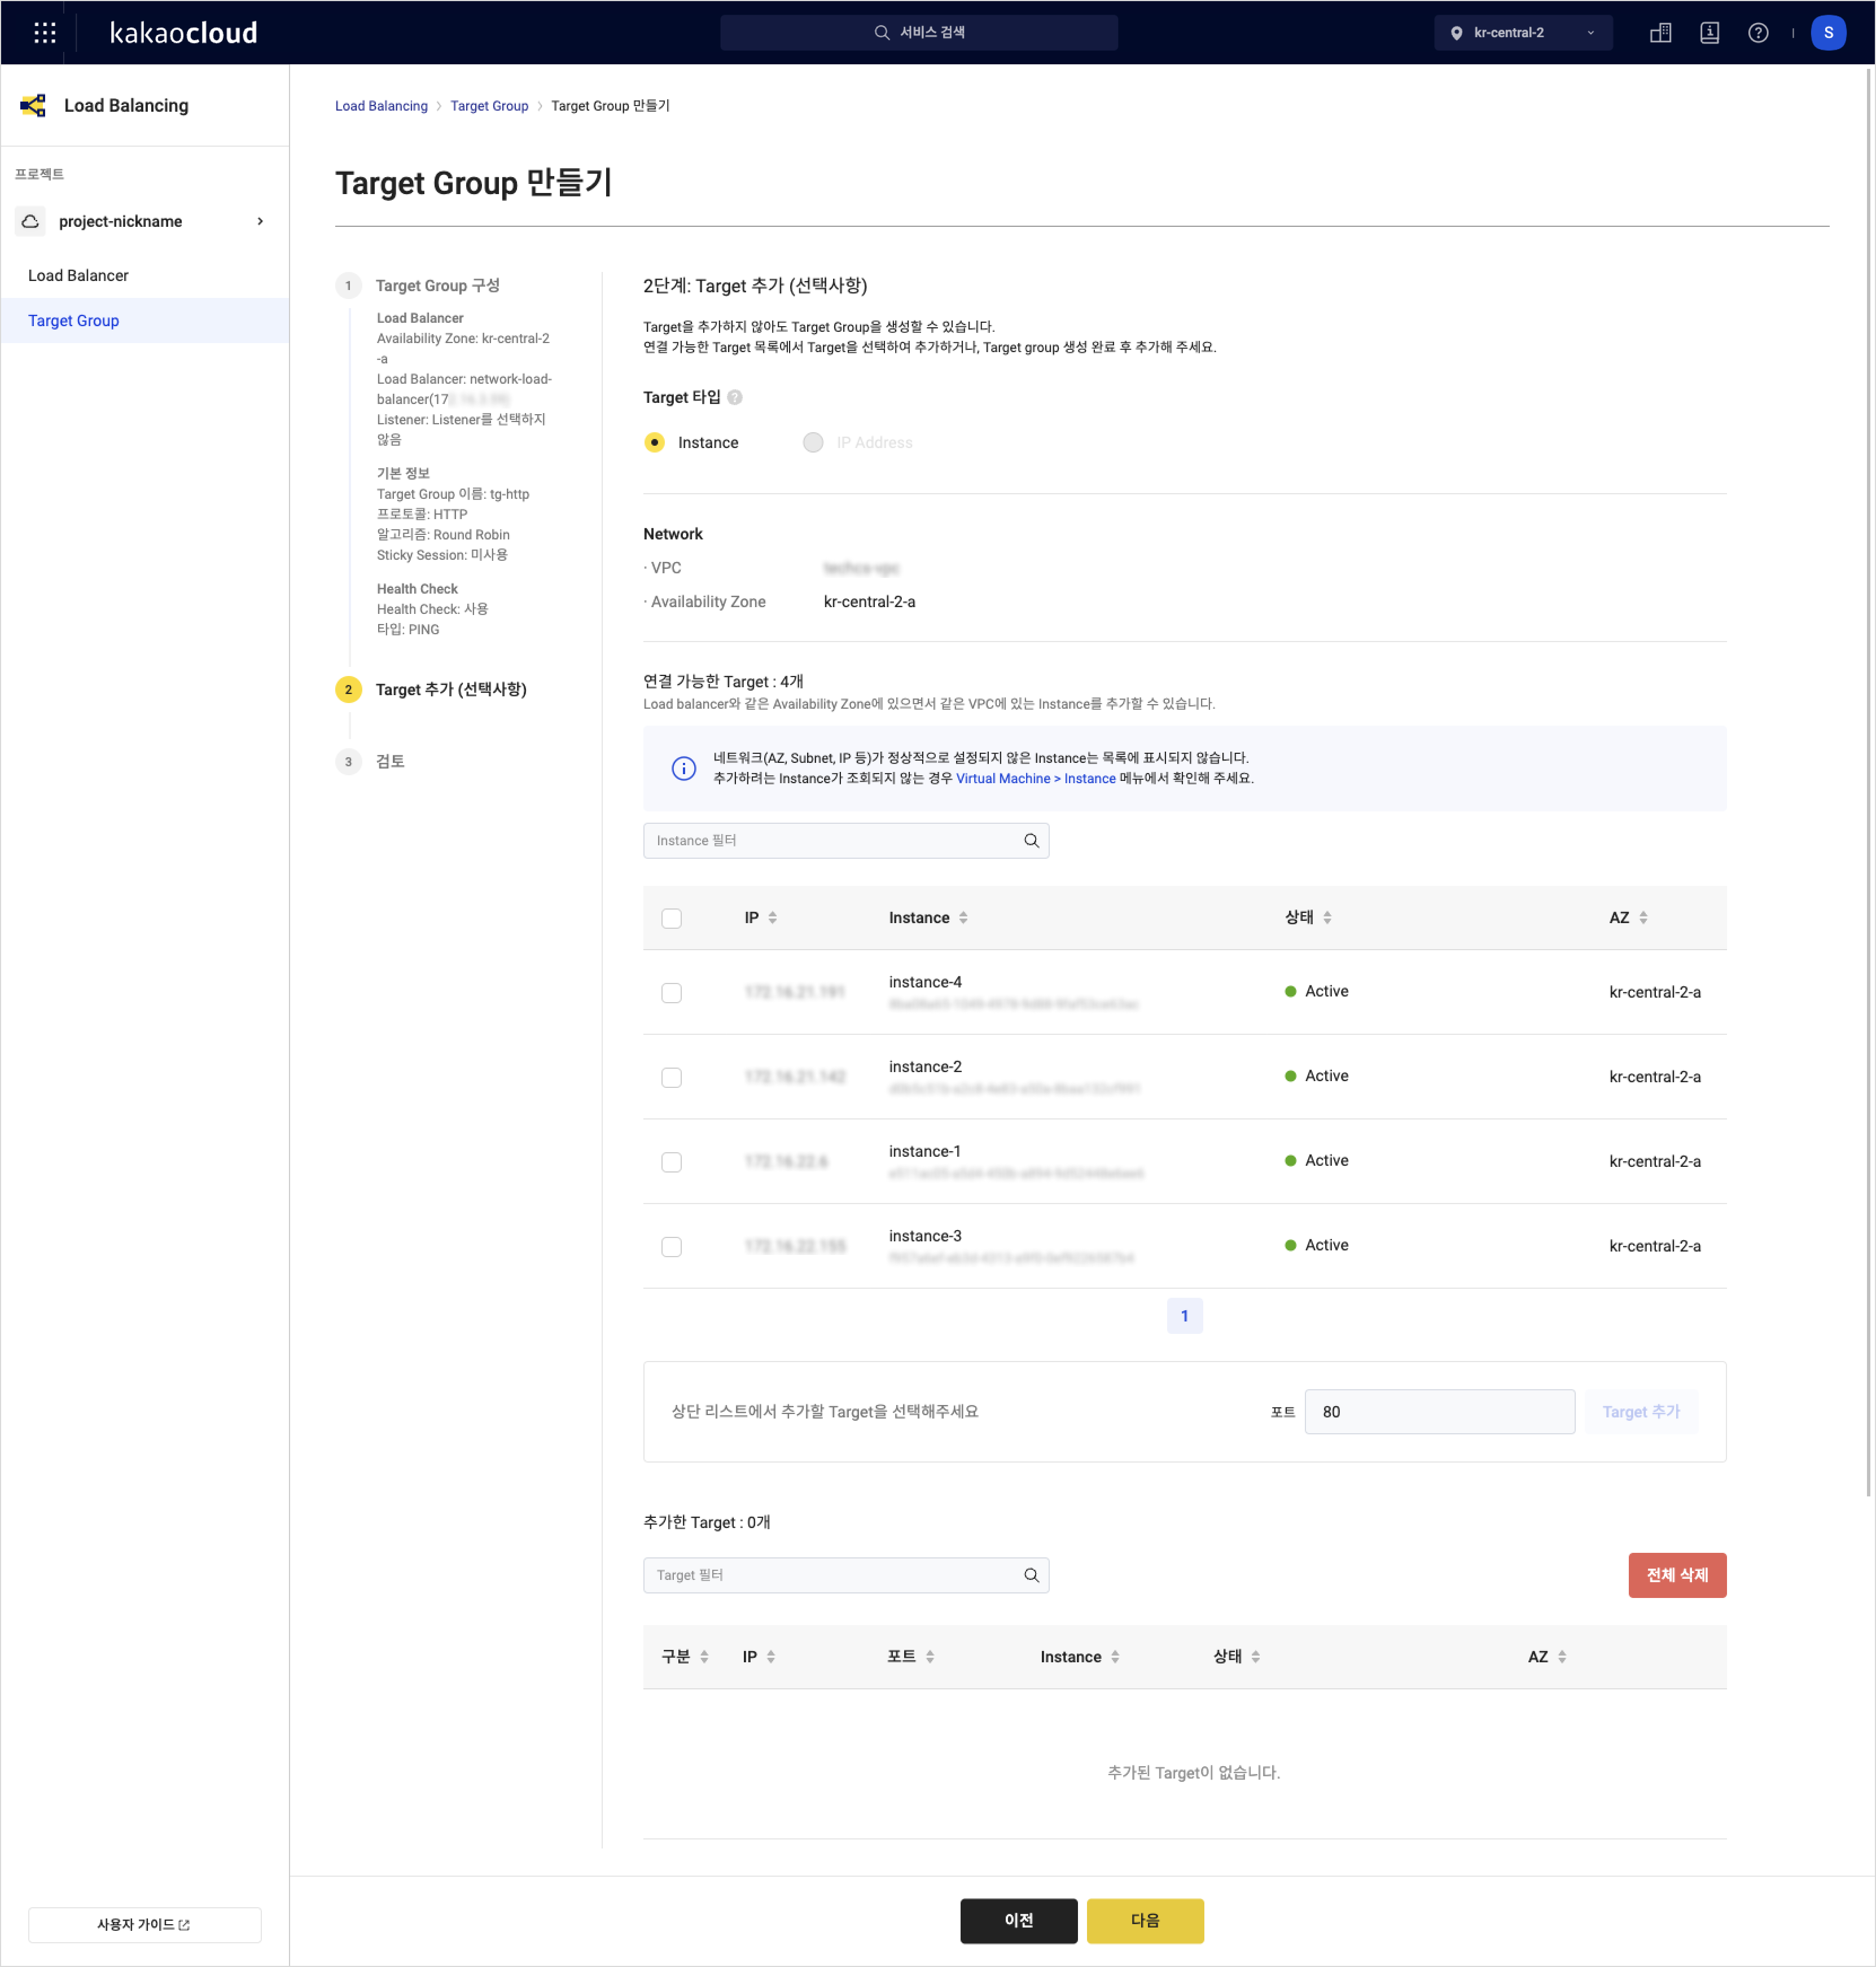This screenshot has width=1876, height=1967.
Task: Sort available targets by IP
Action: [772, 918]
